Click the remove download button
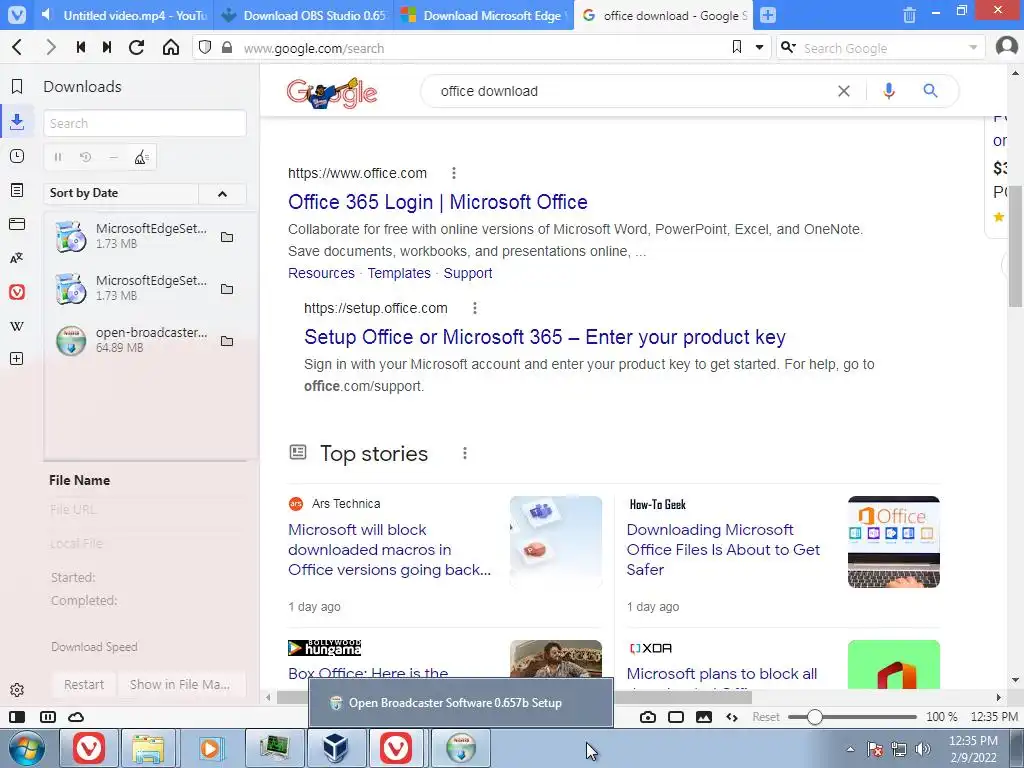This screenshot has width=1024, height=768. [113, 157]
